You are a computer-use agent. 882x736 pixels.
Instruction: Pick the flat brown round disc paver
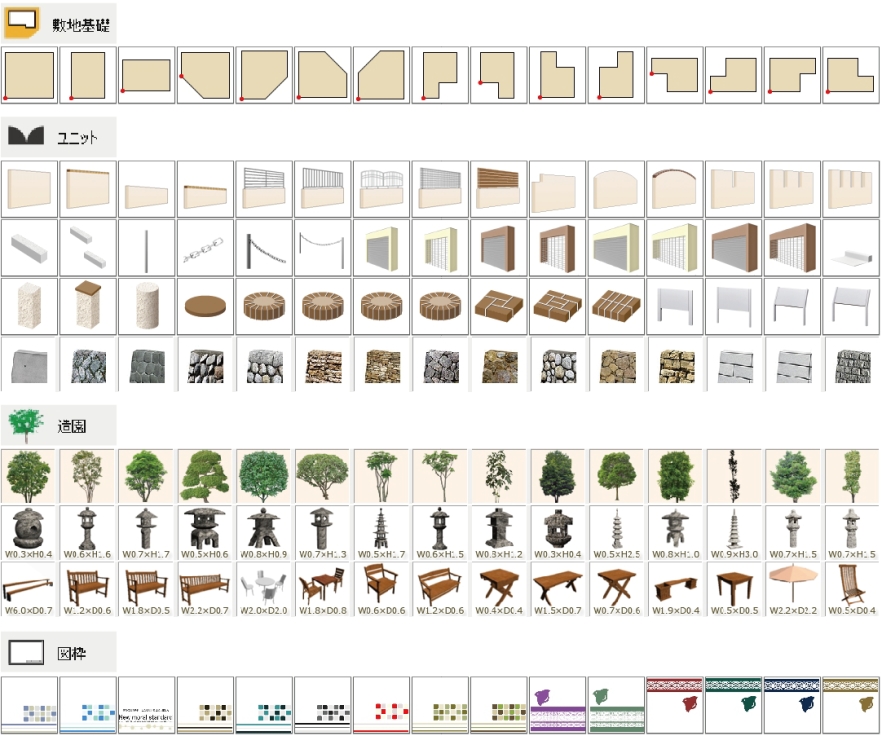click(x=205, y=306)
